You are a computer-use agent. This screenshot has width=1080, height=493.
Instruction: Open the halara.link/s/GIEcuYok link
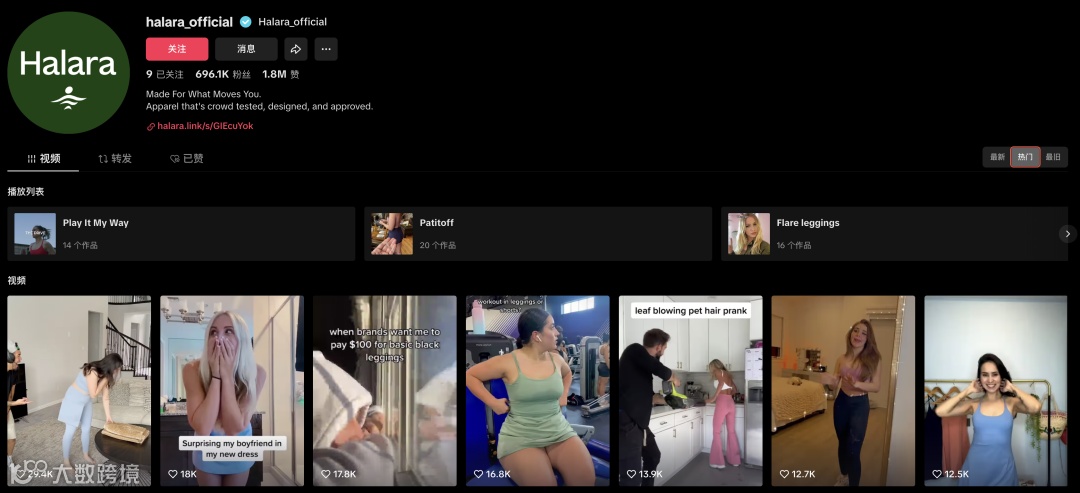coord(205,126)
